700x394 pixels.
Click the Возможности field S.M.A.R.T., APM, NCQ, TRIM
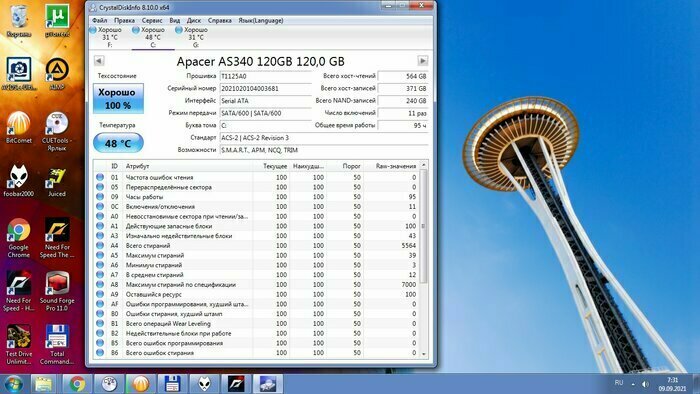click(x=324, y=150)
